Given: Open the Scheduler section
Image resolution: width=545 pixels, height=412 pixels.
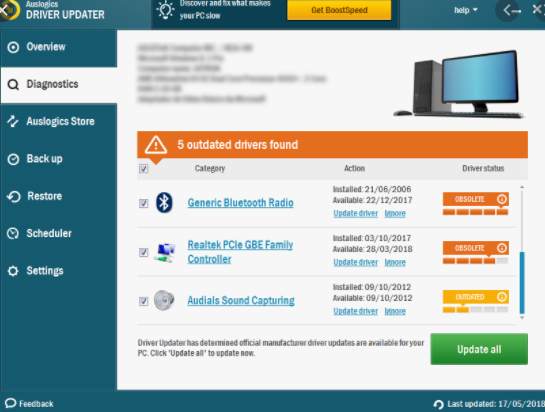Looking at the screenshot, I should tap(59, 233).
